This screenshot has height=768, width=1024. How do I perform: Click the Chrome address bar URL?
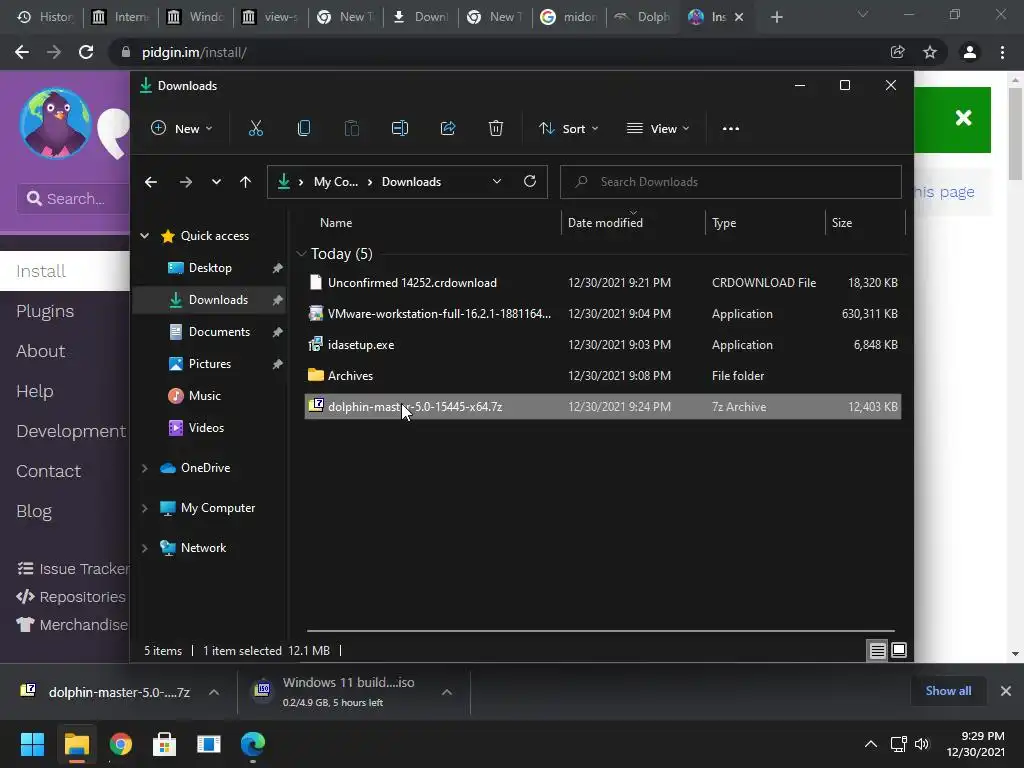[194, 52]
